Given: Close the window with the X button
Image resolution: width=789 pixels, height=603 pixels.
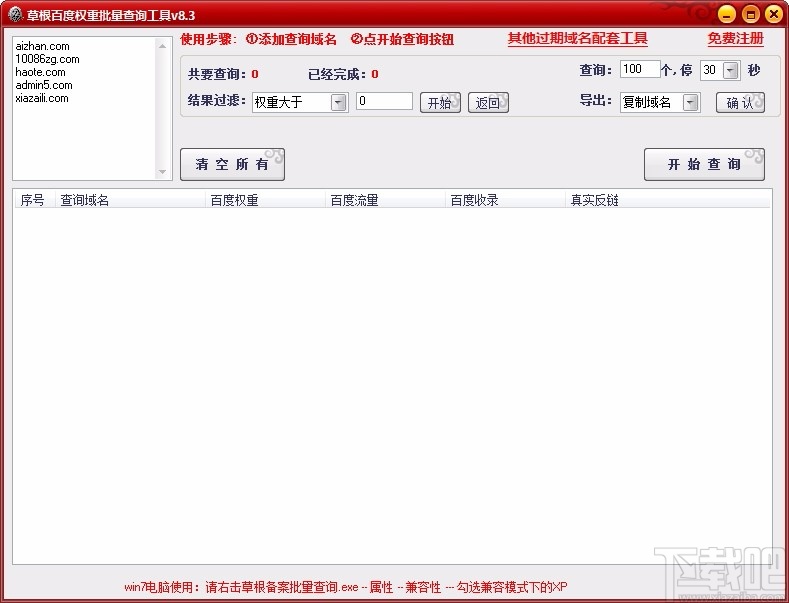Looking at the screenshot, I should 774,15.
